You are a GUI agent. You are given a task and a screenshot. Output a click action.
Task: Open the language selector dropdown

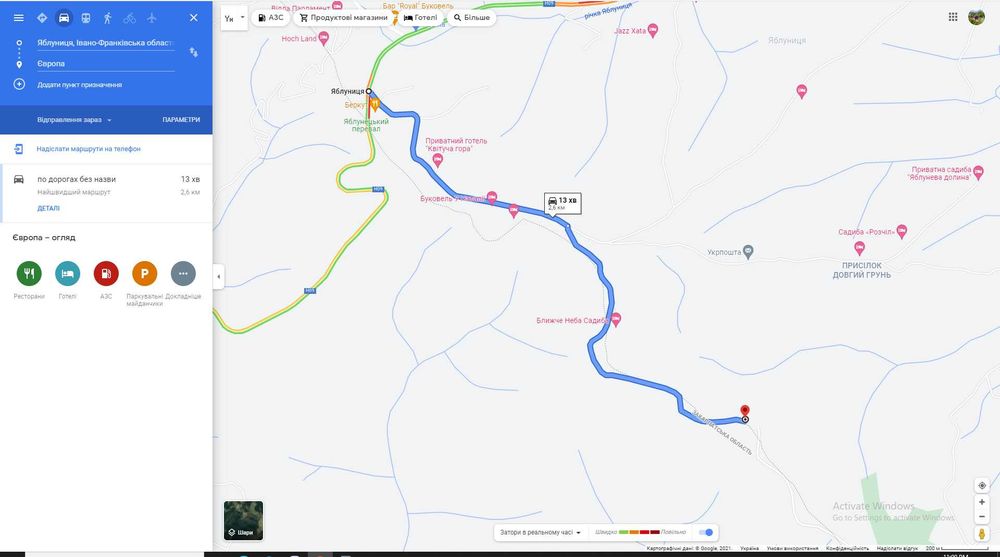coord(234,19)
